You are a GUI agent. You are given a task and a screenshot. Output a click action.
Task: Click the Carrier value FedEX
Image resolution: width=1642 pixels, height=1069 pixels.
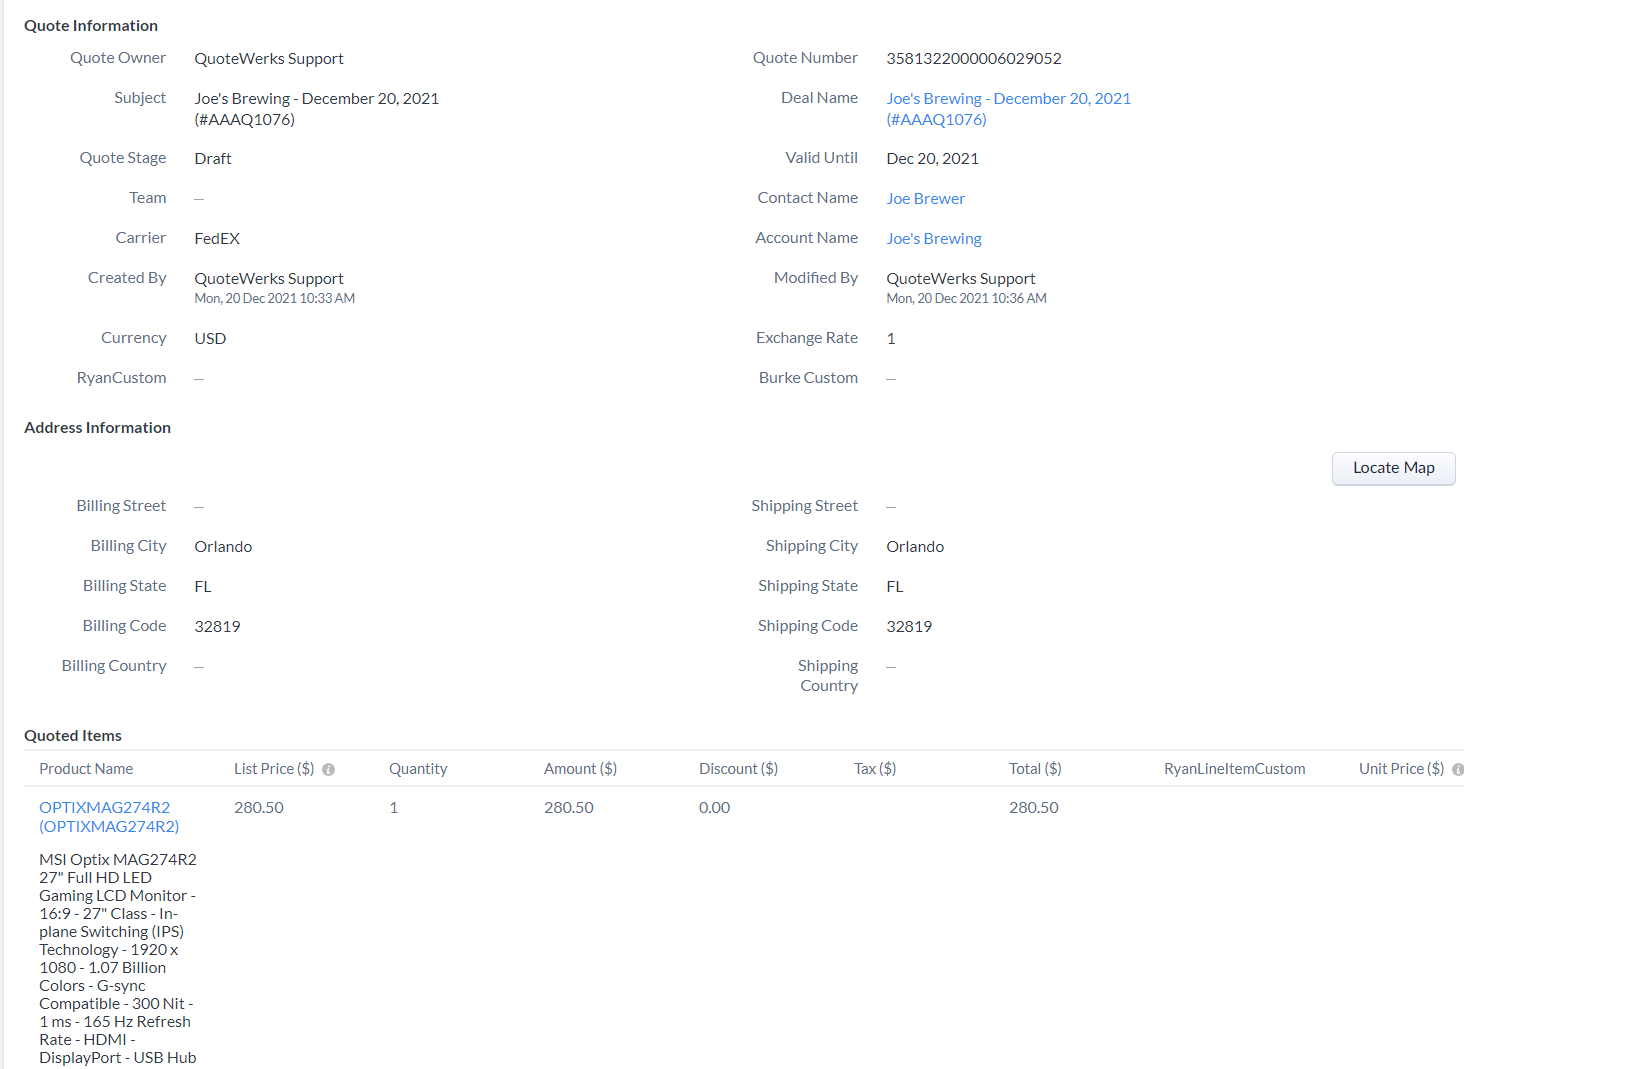click(x=217, y=239)
